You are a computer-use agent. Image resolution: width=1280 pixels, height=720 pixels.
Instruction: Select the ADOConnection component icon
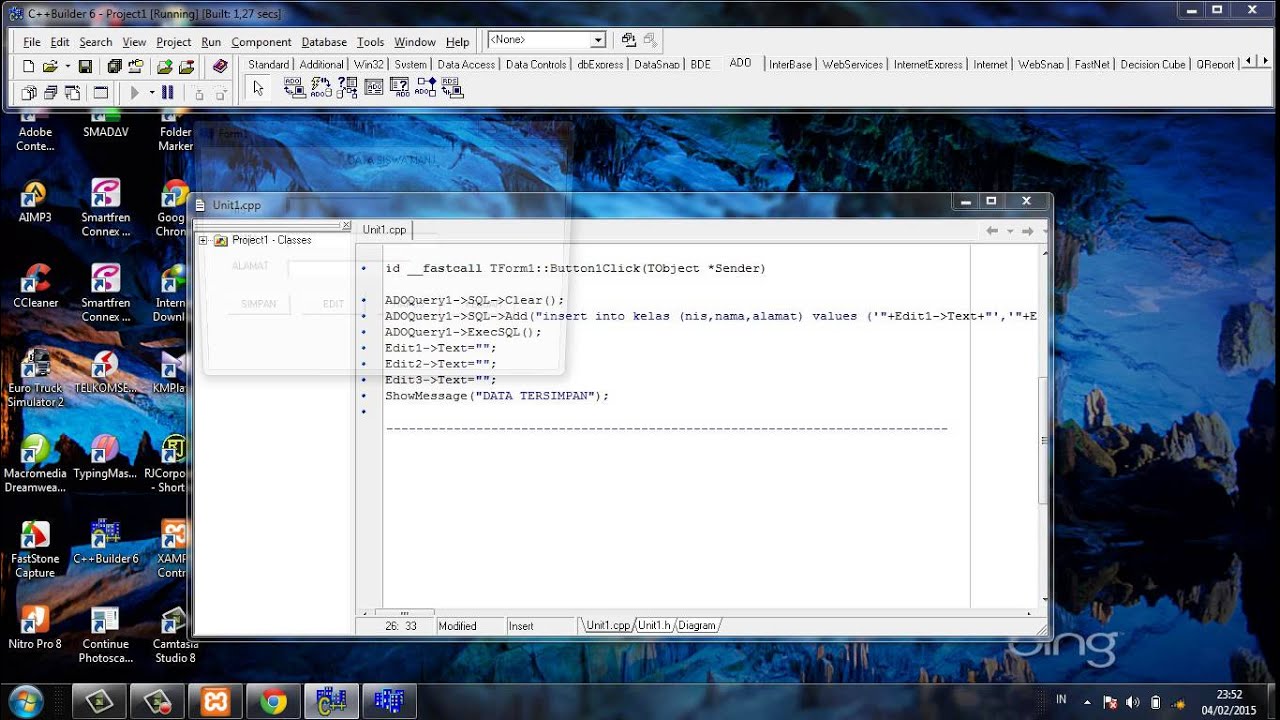294,88
